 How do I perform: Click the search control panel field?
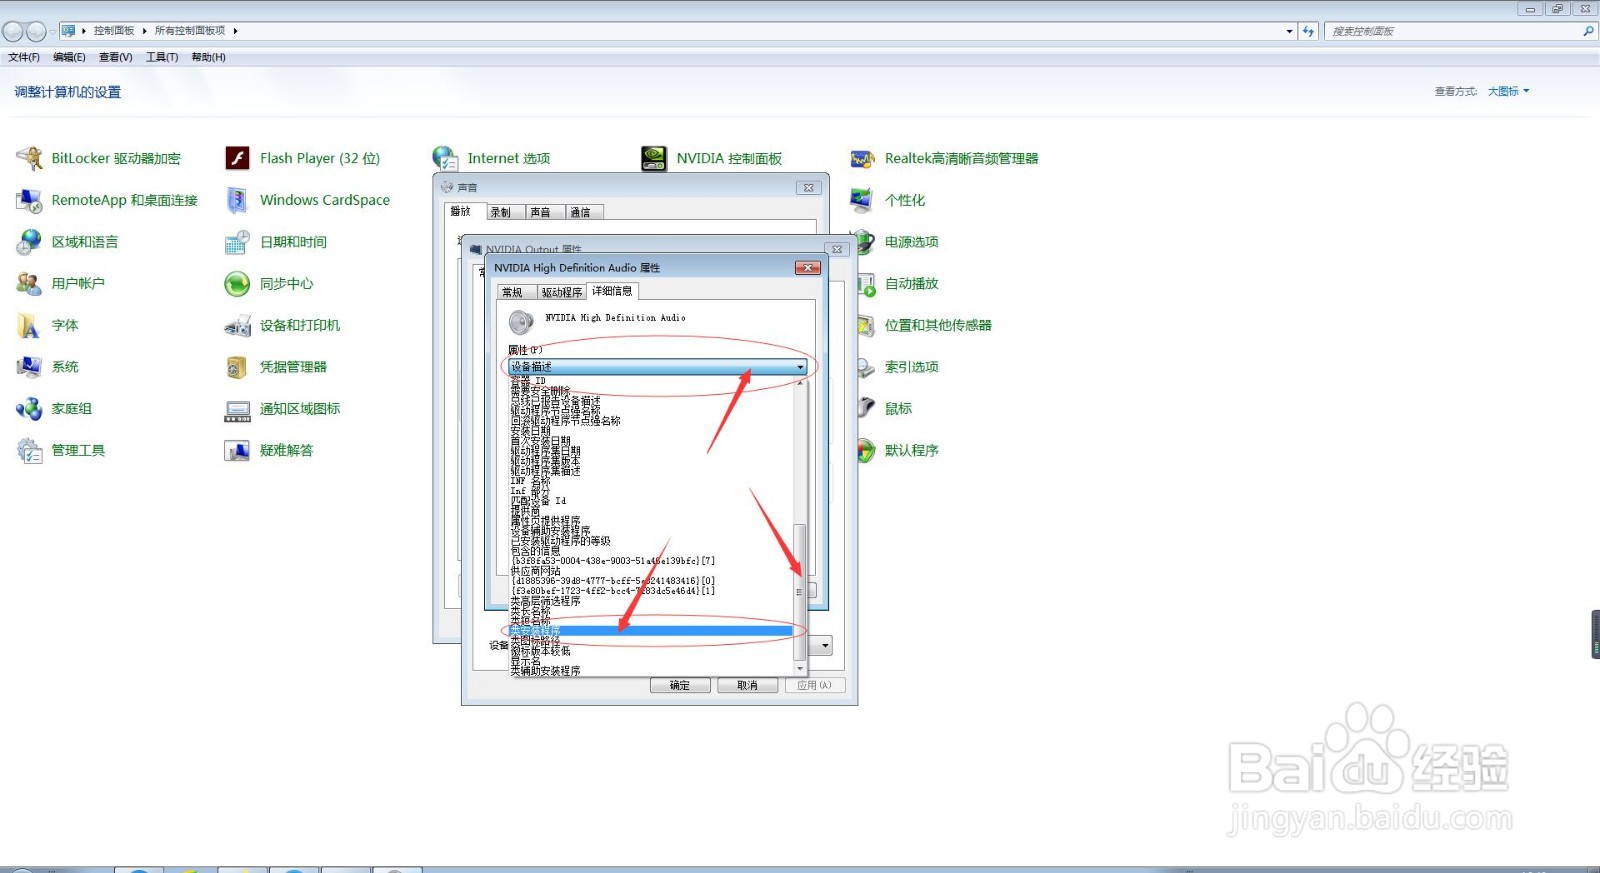1455,31
